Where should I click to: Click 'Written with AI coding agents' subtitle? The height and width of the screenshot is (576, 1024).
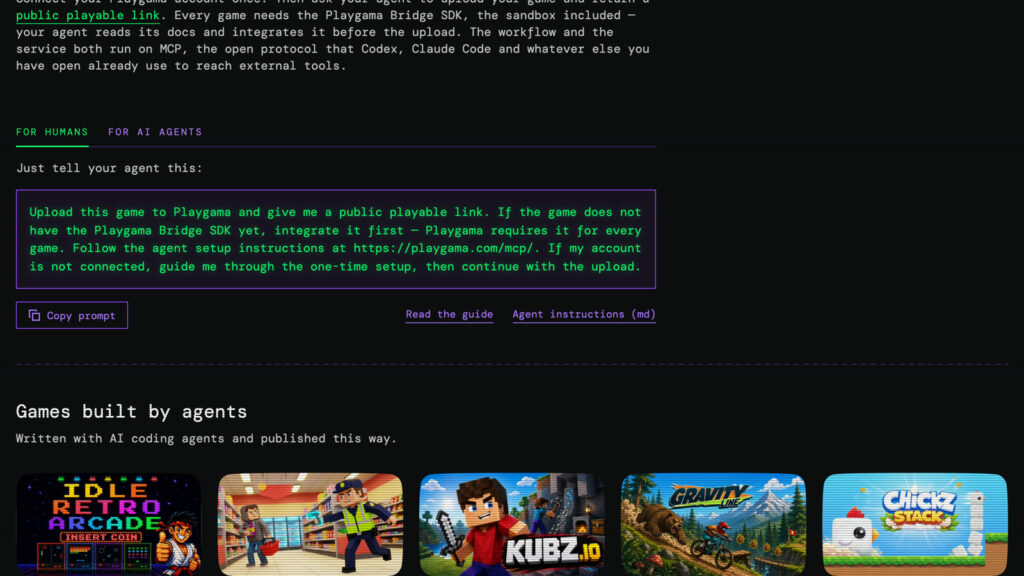pyautogui.click(x=206, y=438)
